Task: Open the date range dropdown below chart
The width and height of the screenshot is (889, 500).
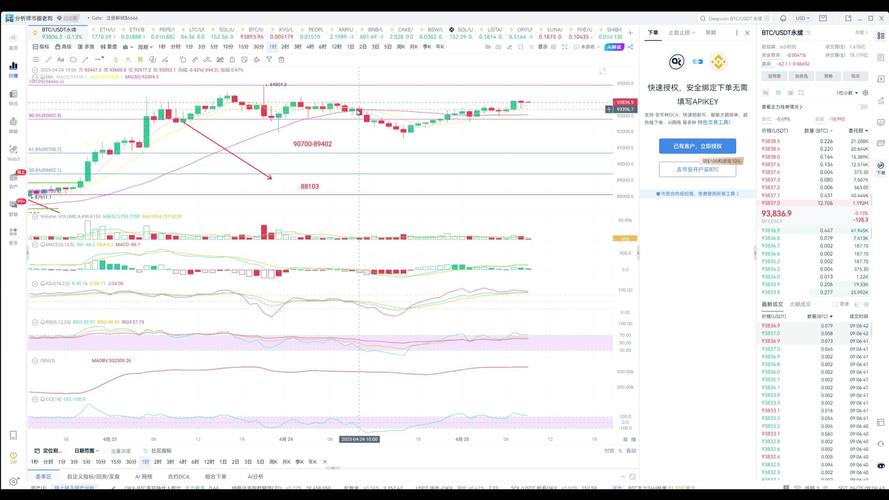Action: click(x=87, y=451)
